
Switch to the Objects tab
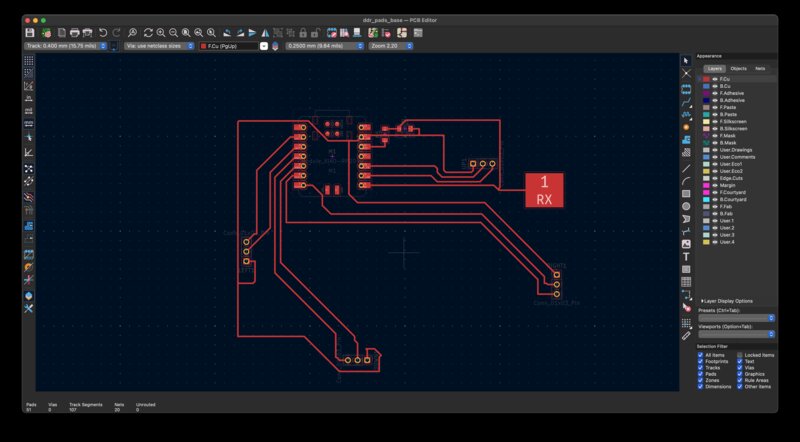point(738,68)
